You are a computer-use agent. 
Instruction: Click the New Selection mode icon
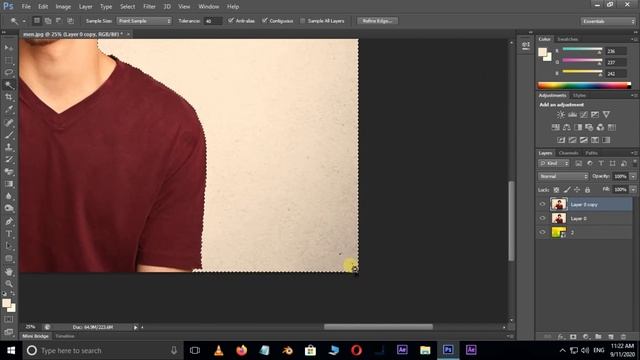[37, 20]
